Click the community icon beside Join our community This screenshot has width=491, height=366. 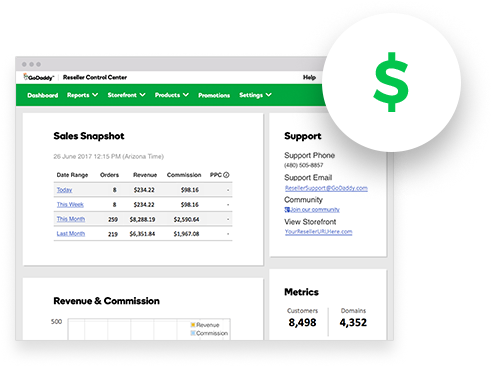click(x=287, y=209)
